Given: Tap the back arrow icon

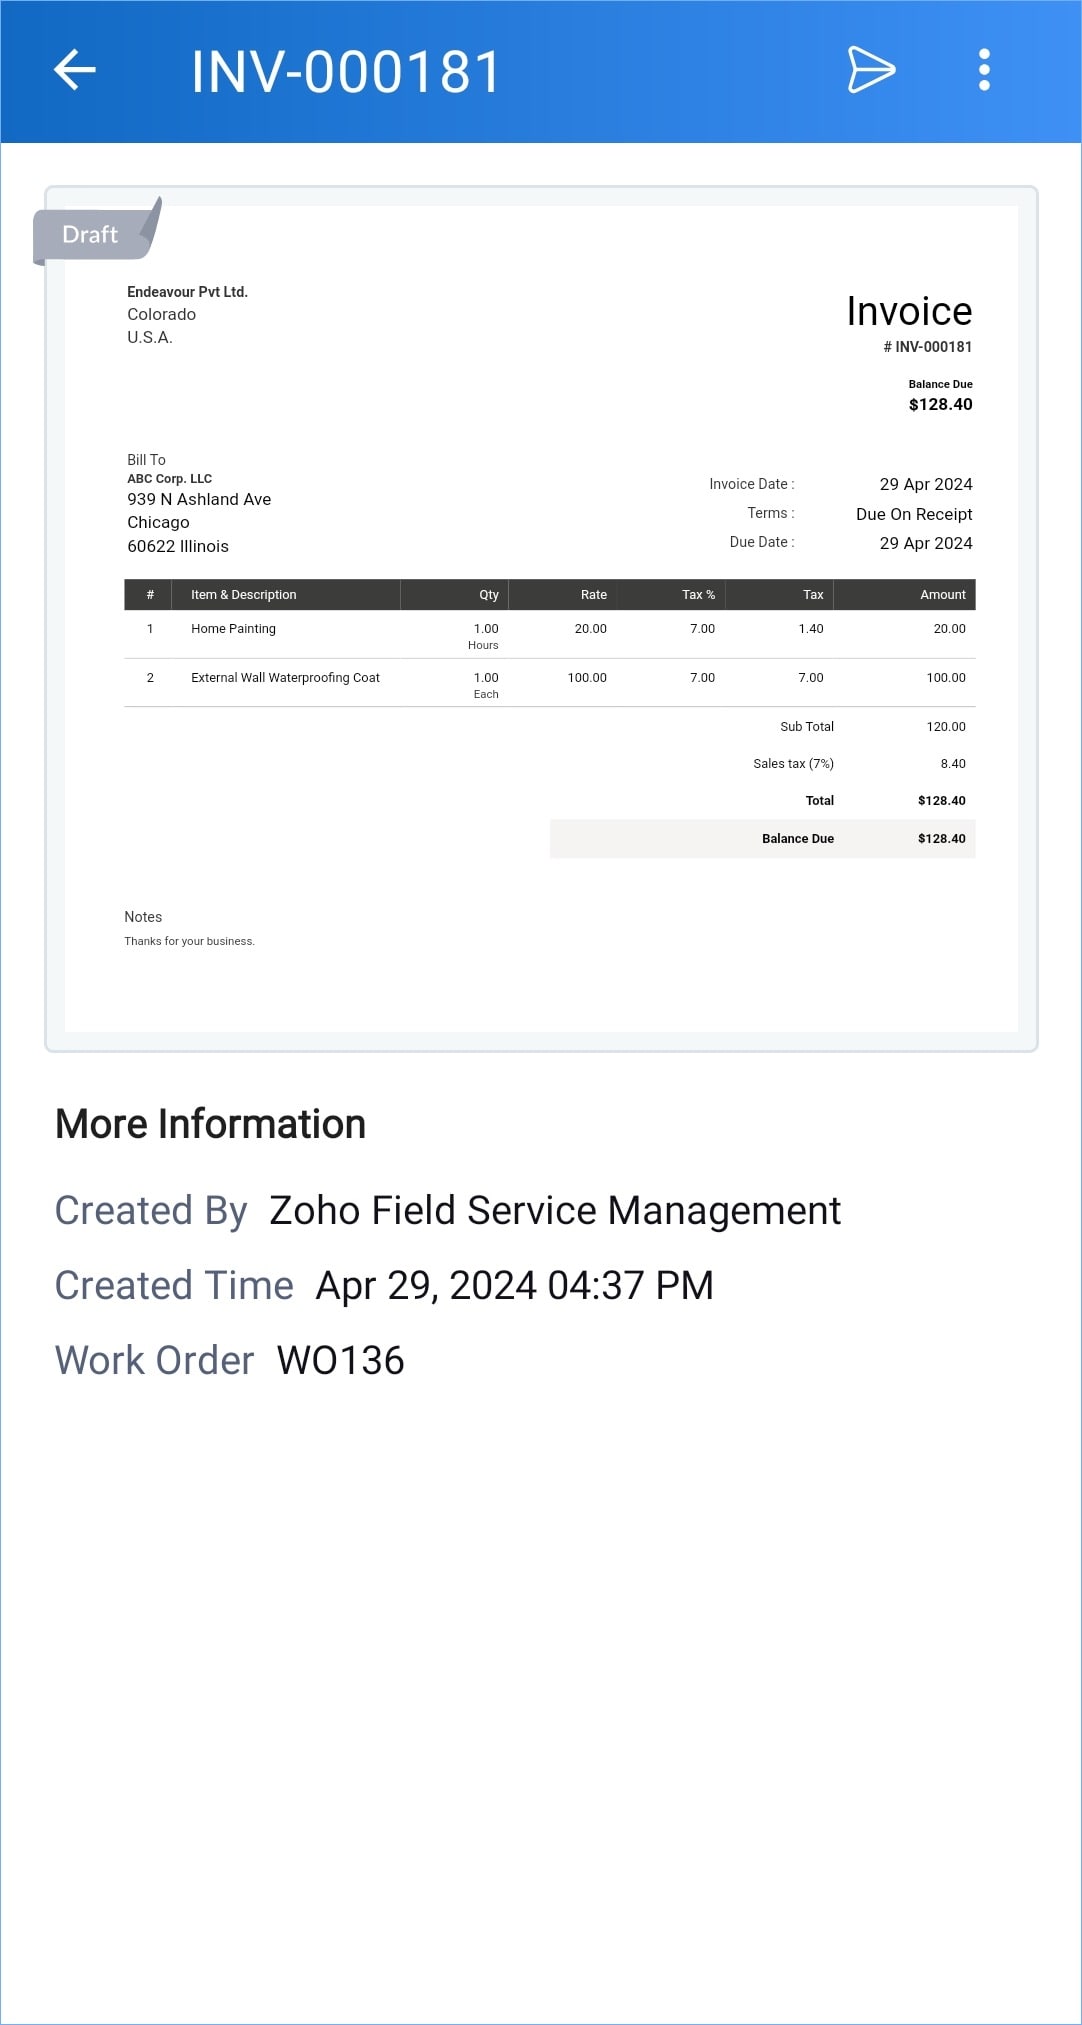Looking at the screenshot, I should 75,70.
